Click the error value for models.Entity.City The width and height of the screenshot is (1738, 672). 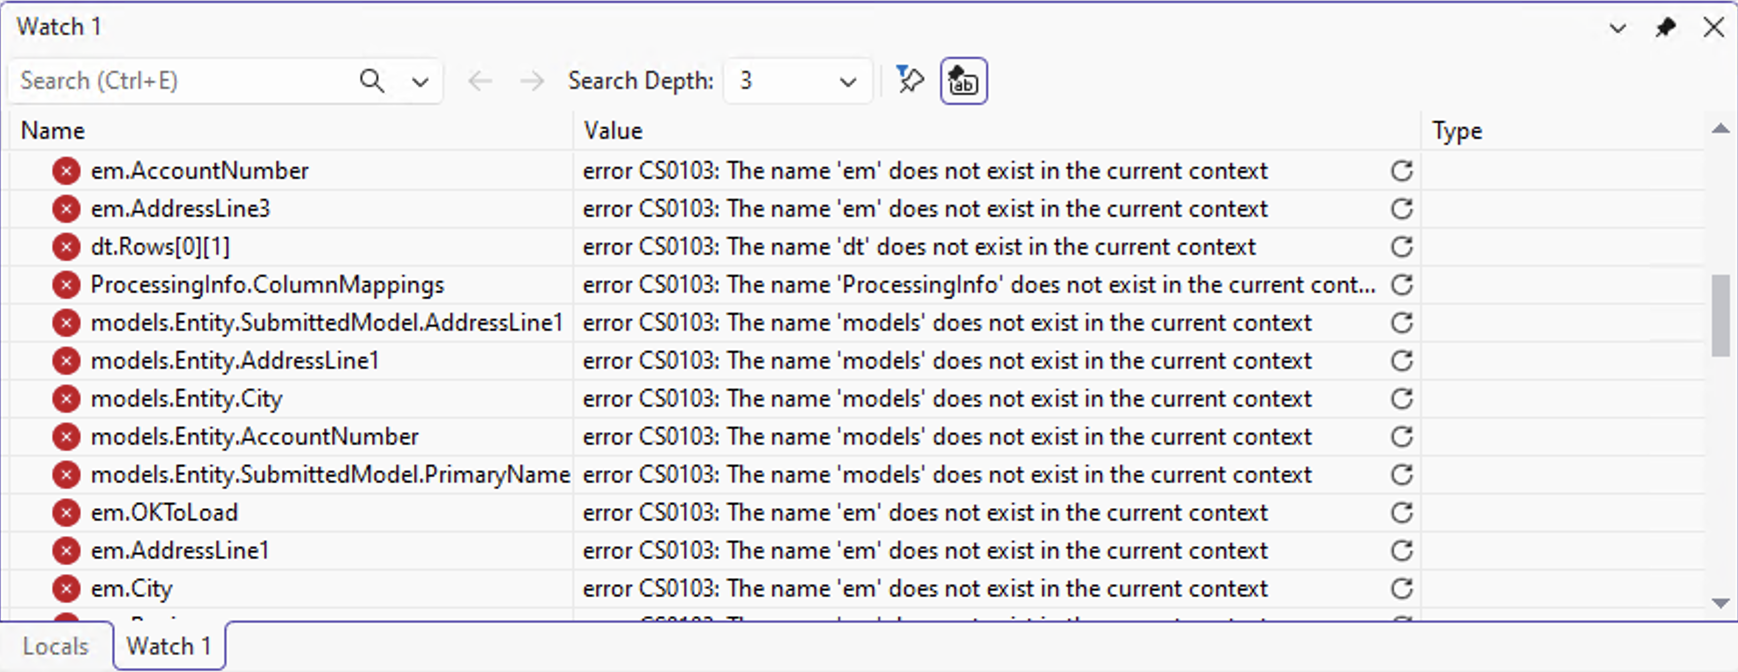tap(947, 399)
